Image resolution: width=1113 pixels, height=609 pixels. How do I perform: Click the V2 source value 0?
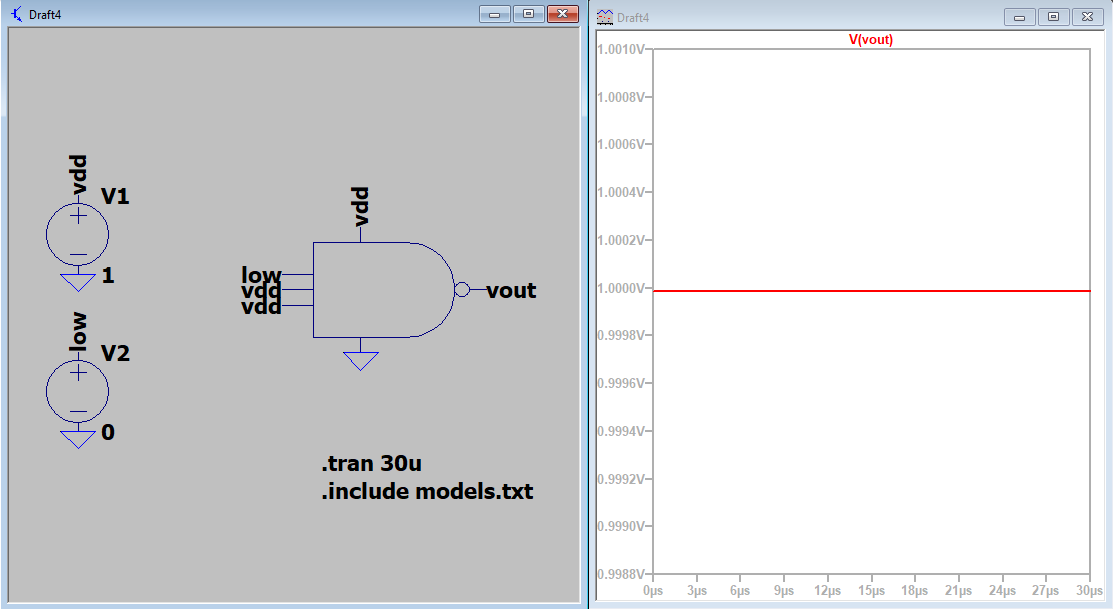click(x=108, y=433)
